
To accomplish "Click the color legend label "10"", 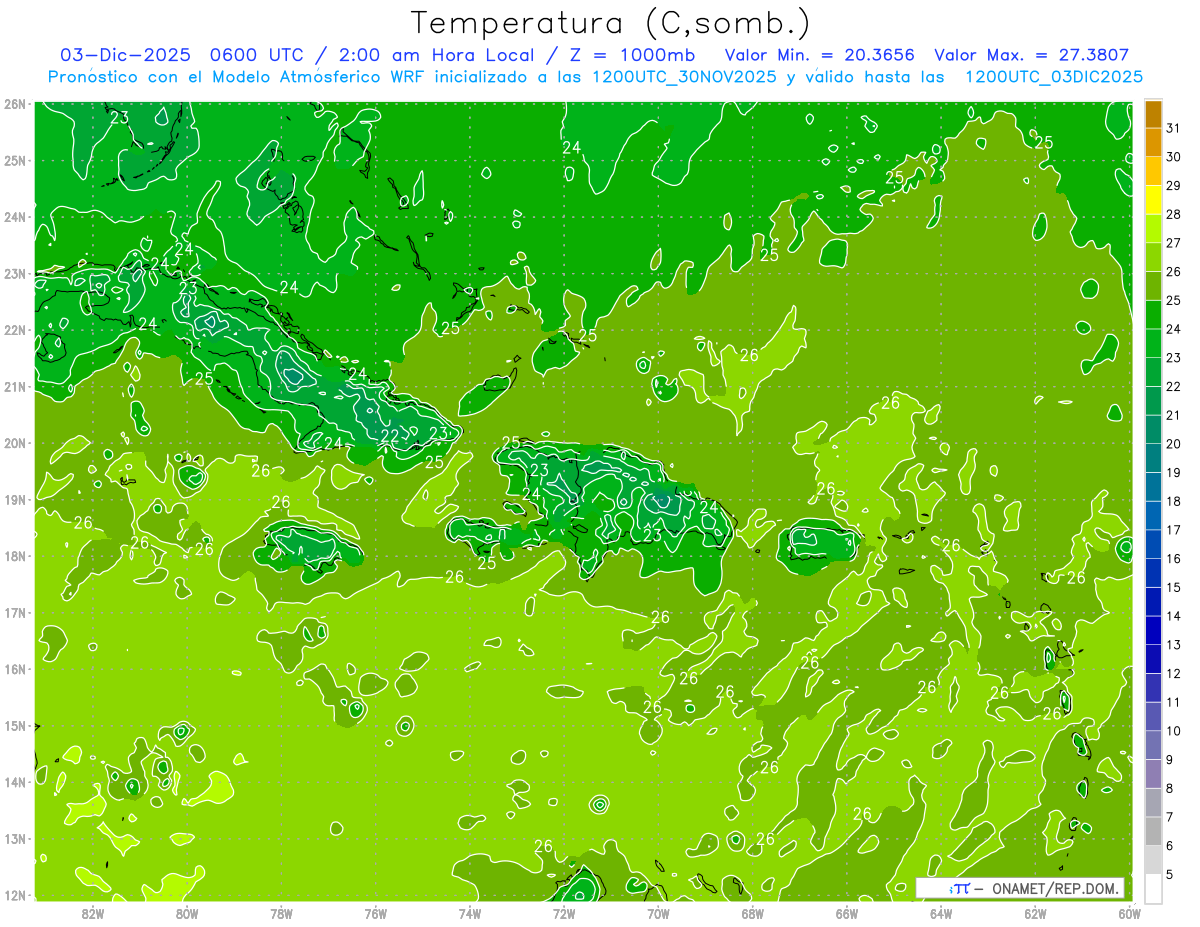I will tap(1173, 731).
